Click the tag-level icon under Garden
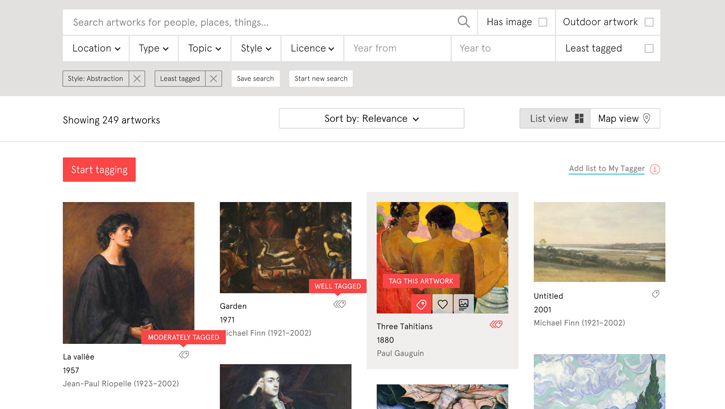Viewport: 725px width, 409px height. pos(340,304)
